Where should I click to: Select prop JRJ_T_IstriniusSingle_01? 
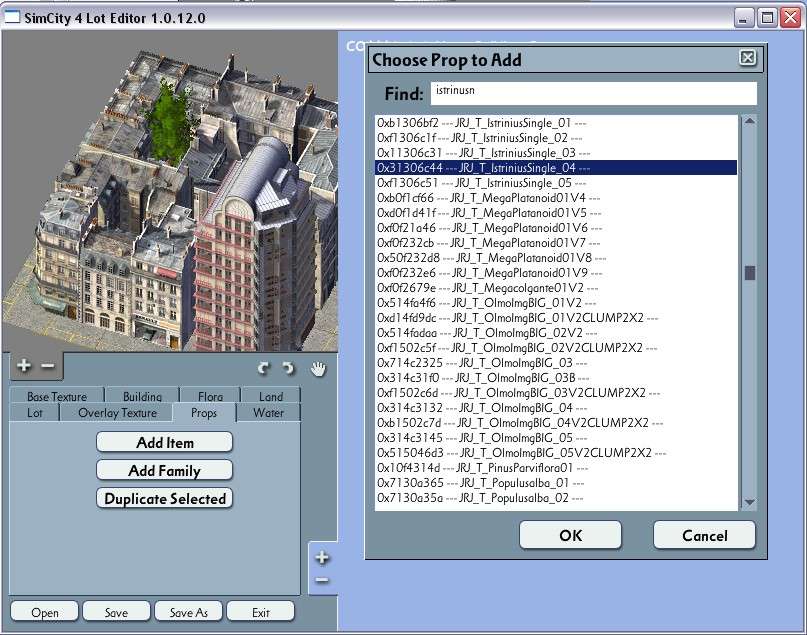(x=556, y=122)
